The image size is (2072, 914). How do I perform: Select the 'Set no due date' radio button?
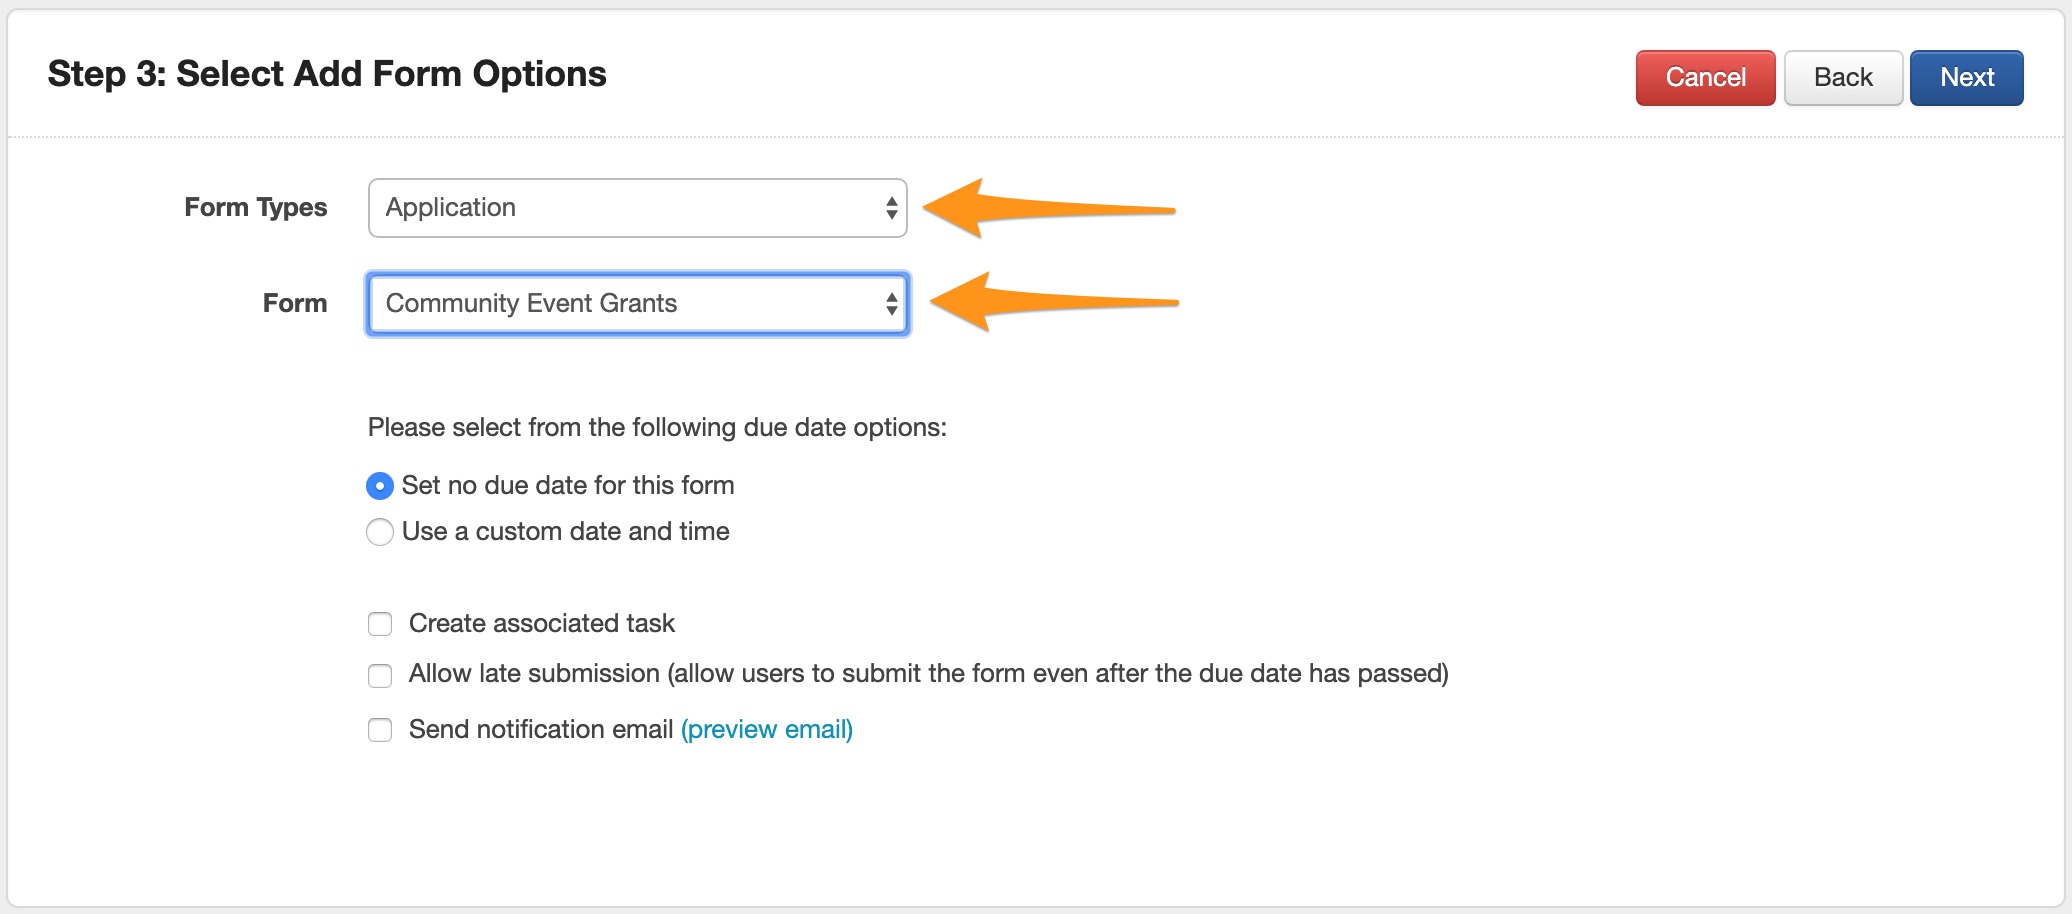click(x=380, y=486)
